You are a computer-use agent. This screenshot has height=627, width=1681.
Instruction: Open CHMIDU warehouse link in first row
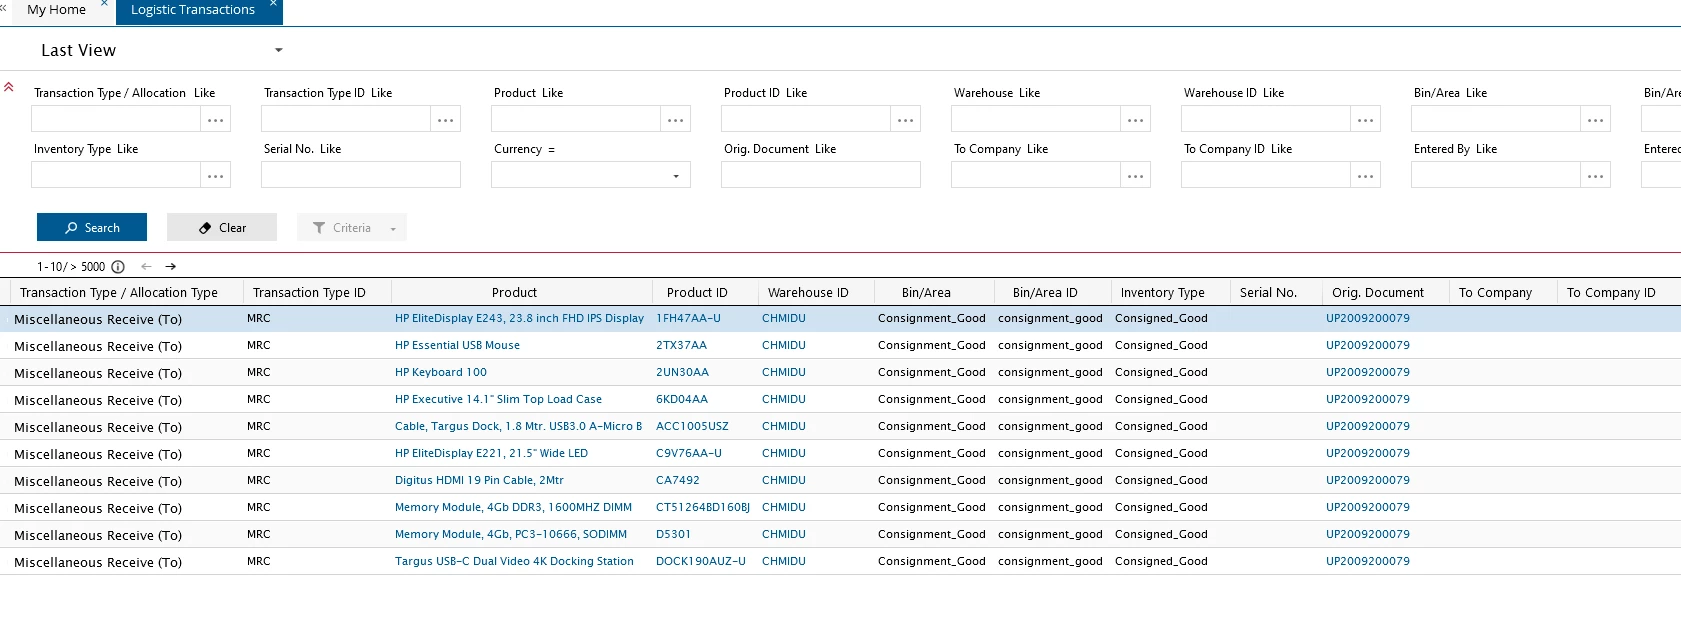784,318
